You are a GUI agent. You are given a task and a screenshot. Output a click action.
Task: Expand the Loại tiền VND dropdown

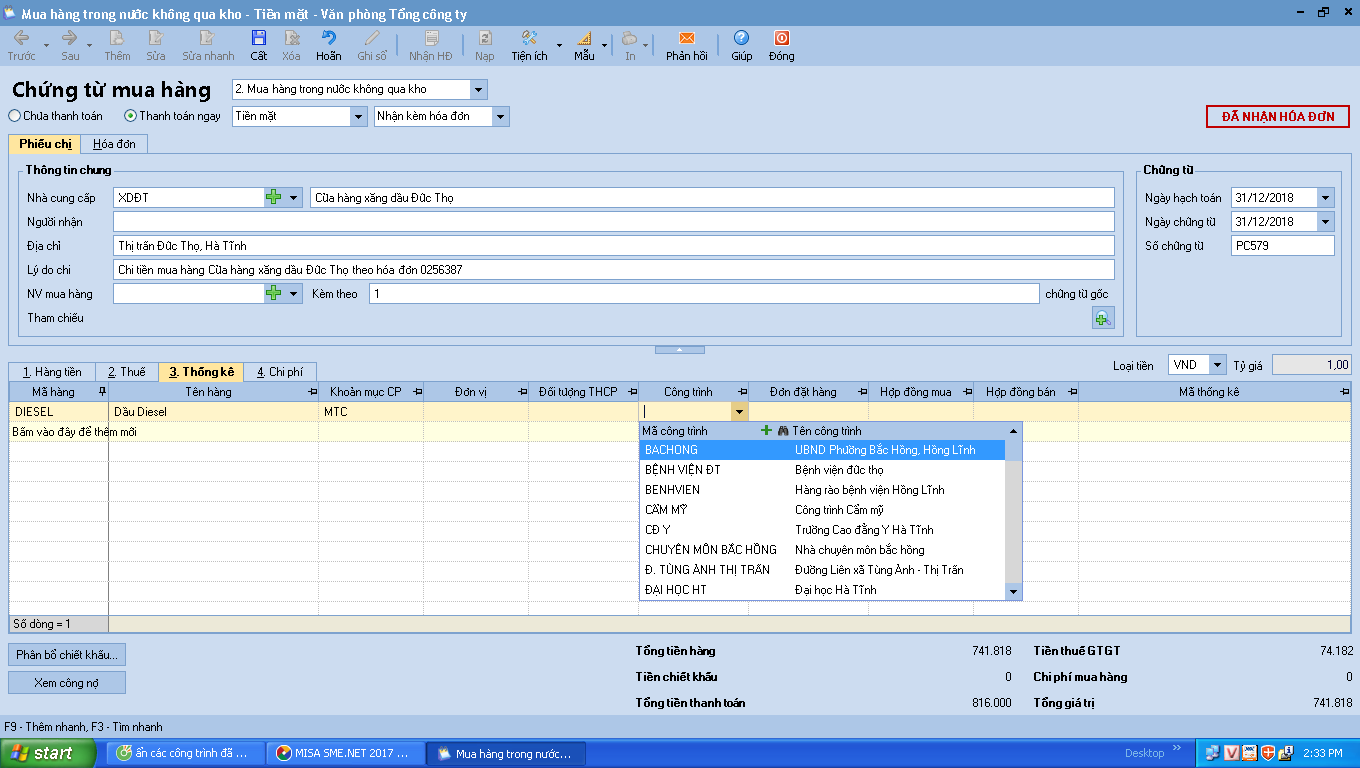pyautogui.click(x=1217, y=366)
